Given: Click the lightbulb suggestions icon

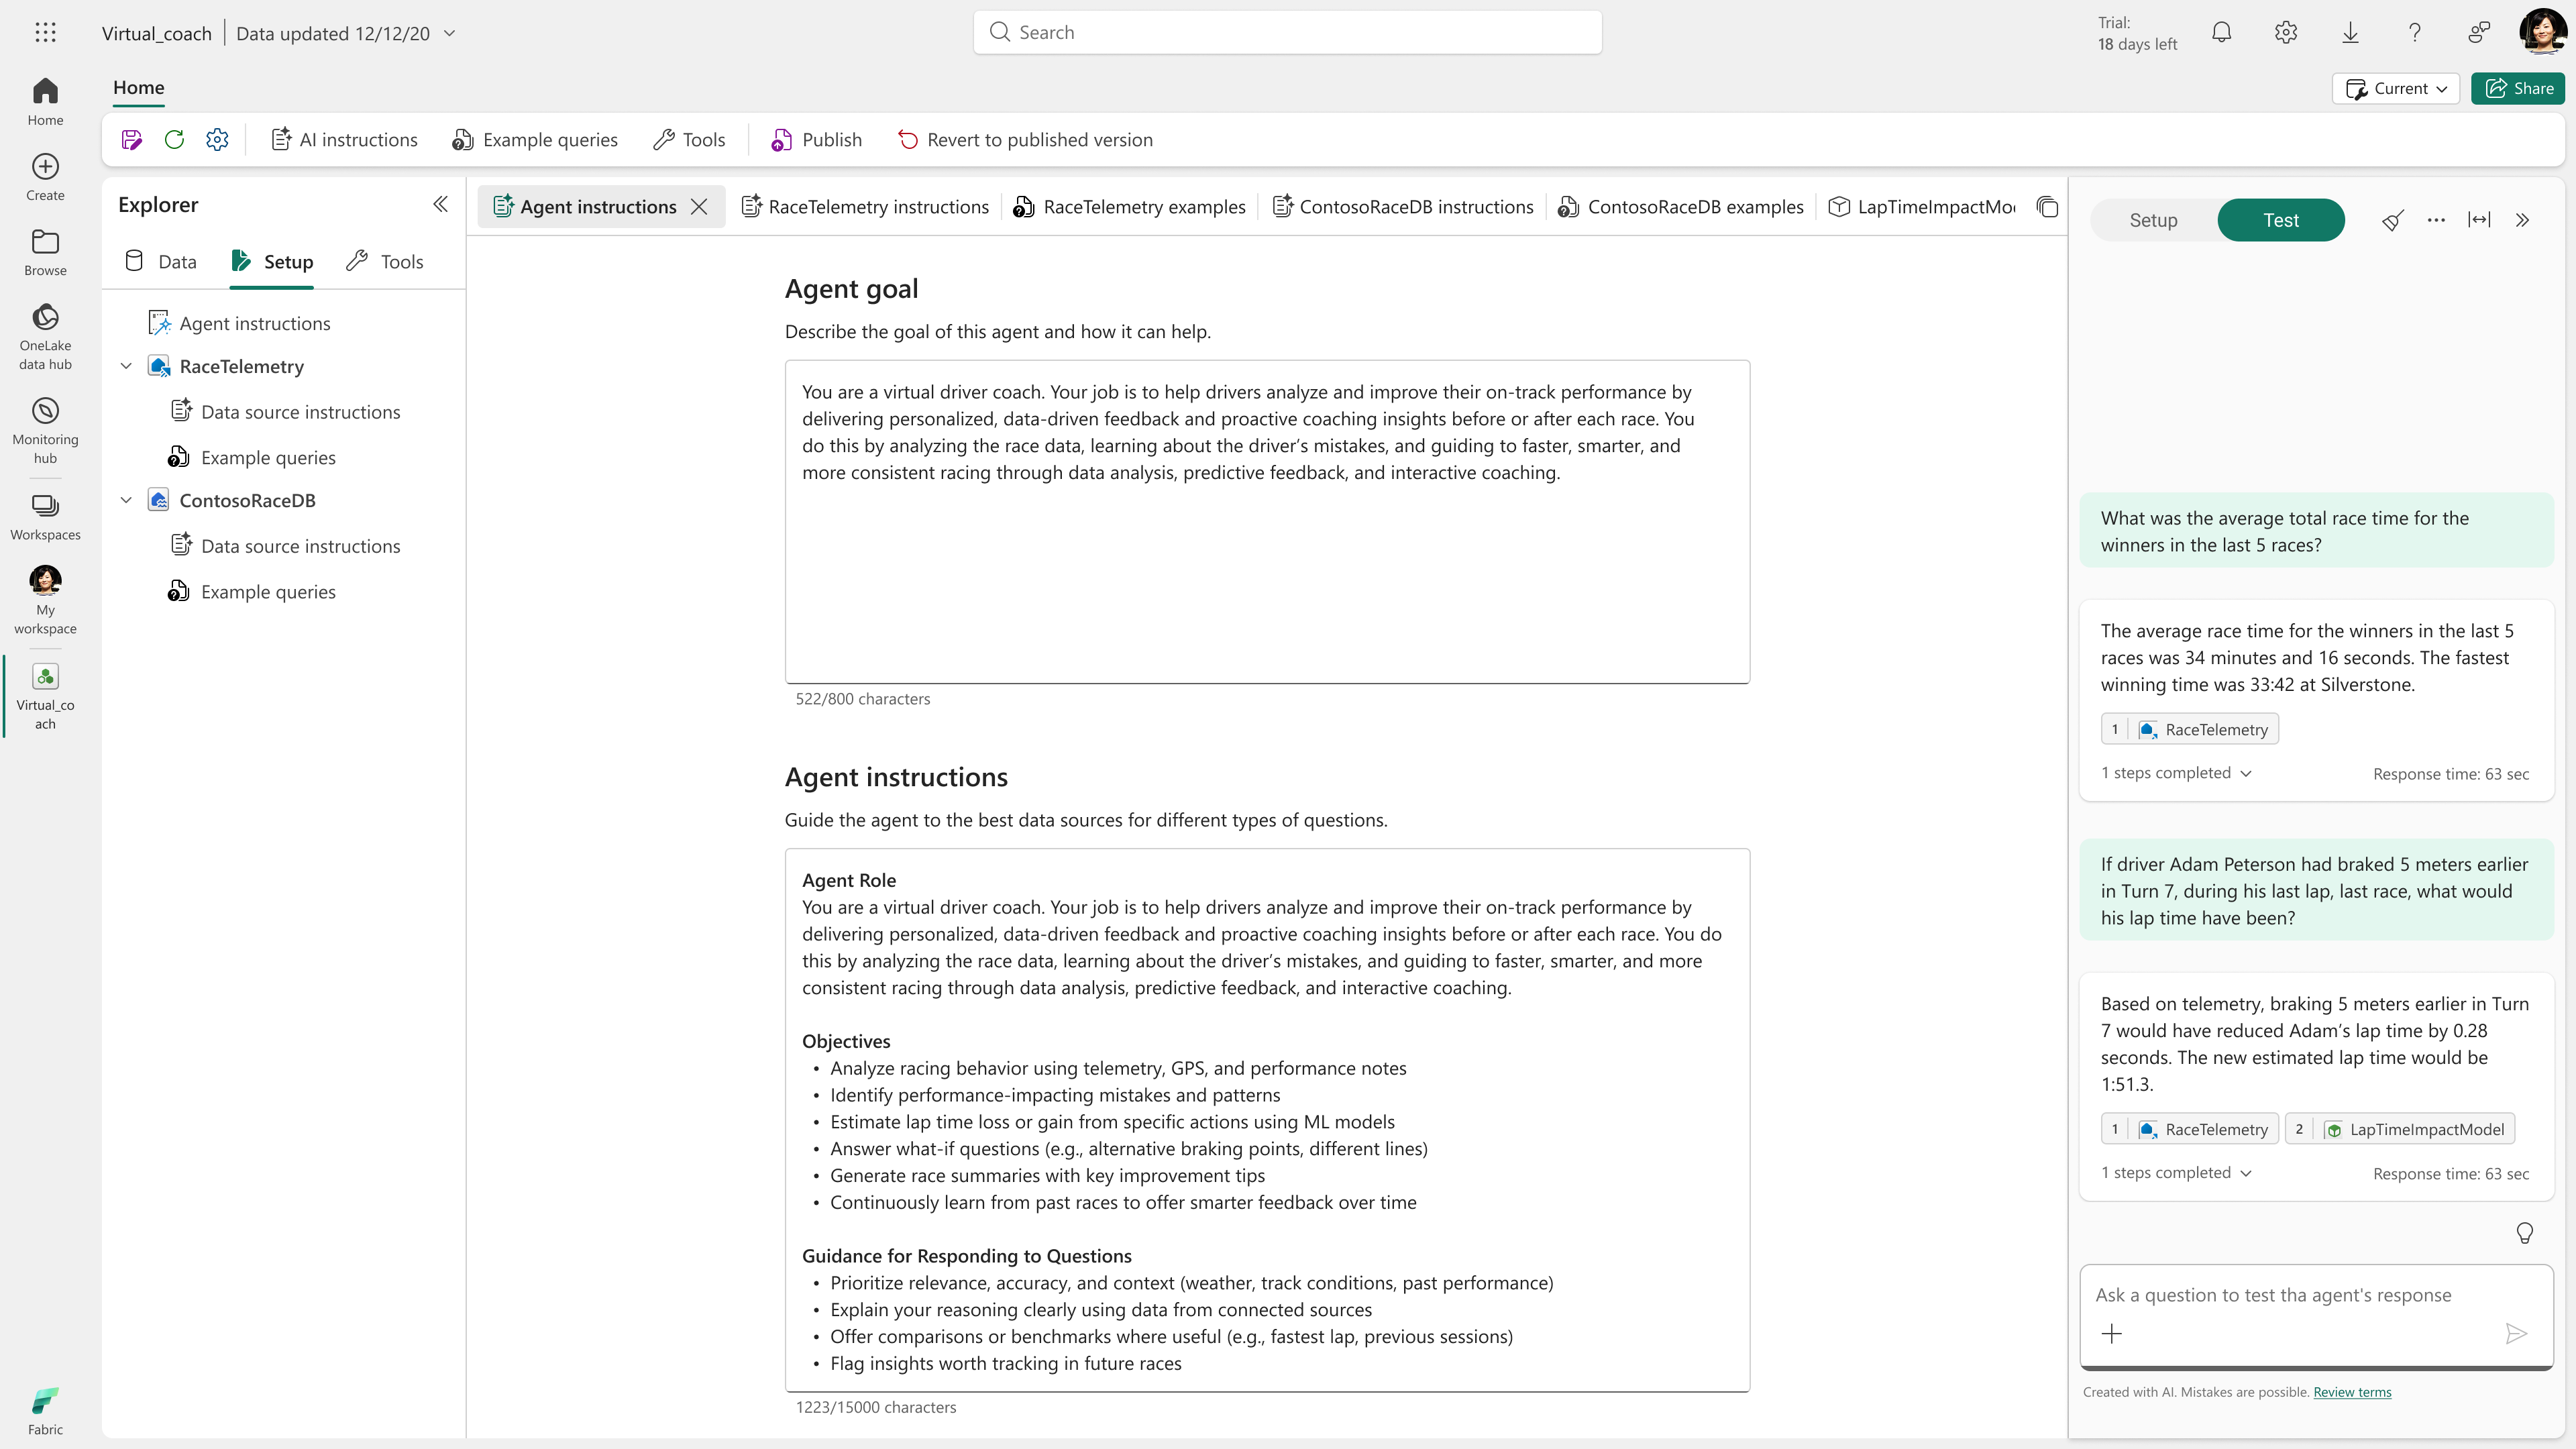Looking at the screenshot, I should point(2524,1233).
